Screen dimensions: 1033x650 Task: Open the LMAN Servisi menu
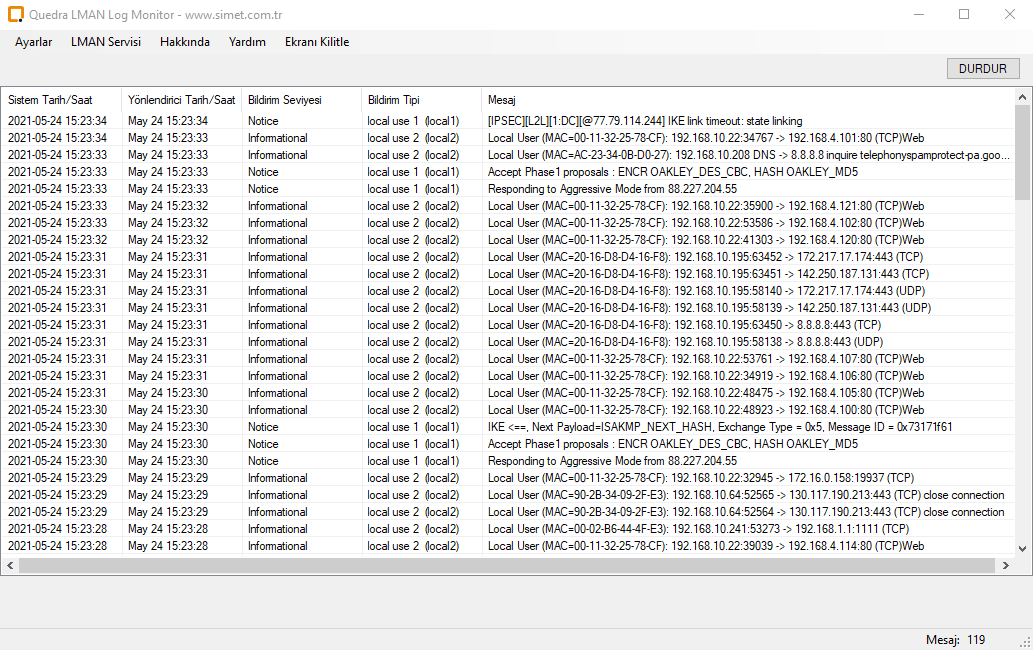tap(106, 42)
